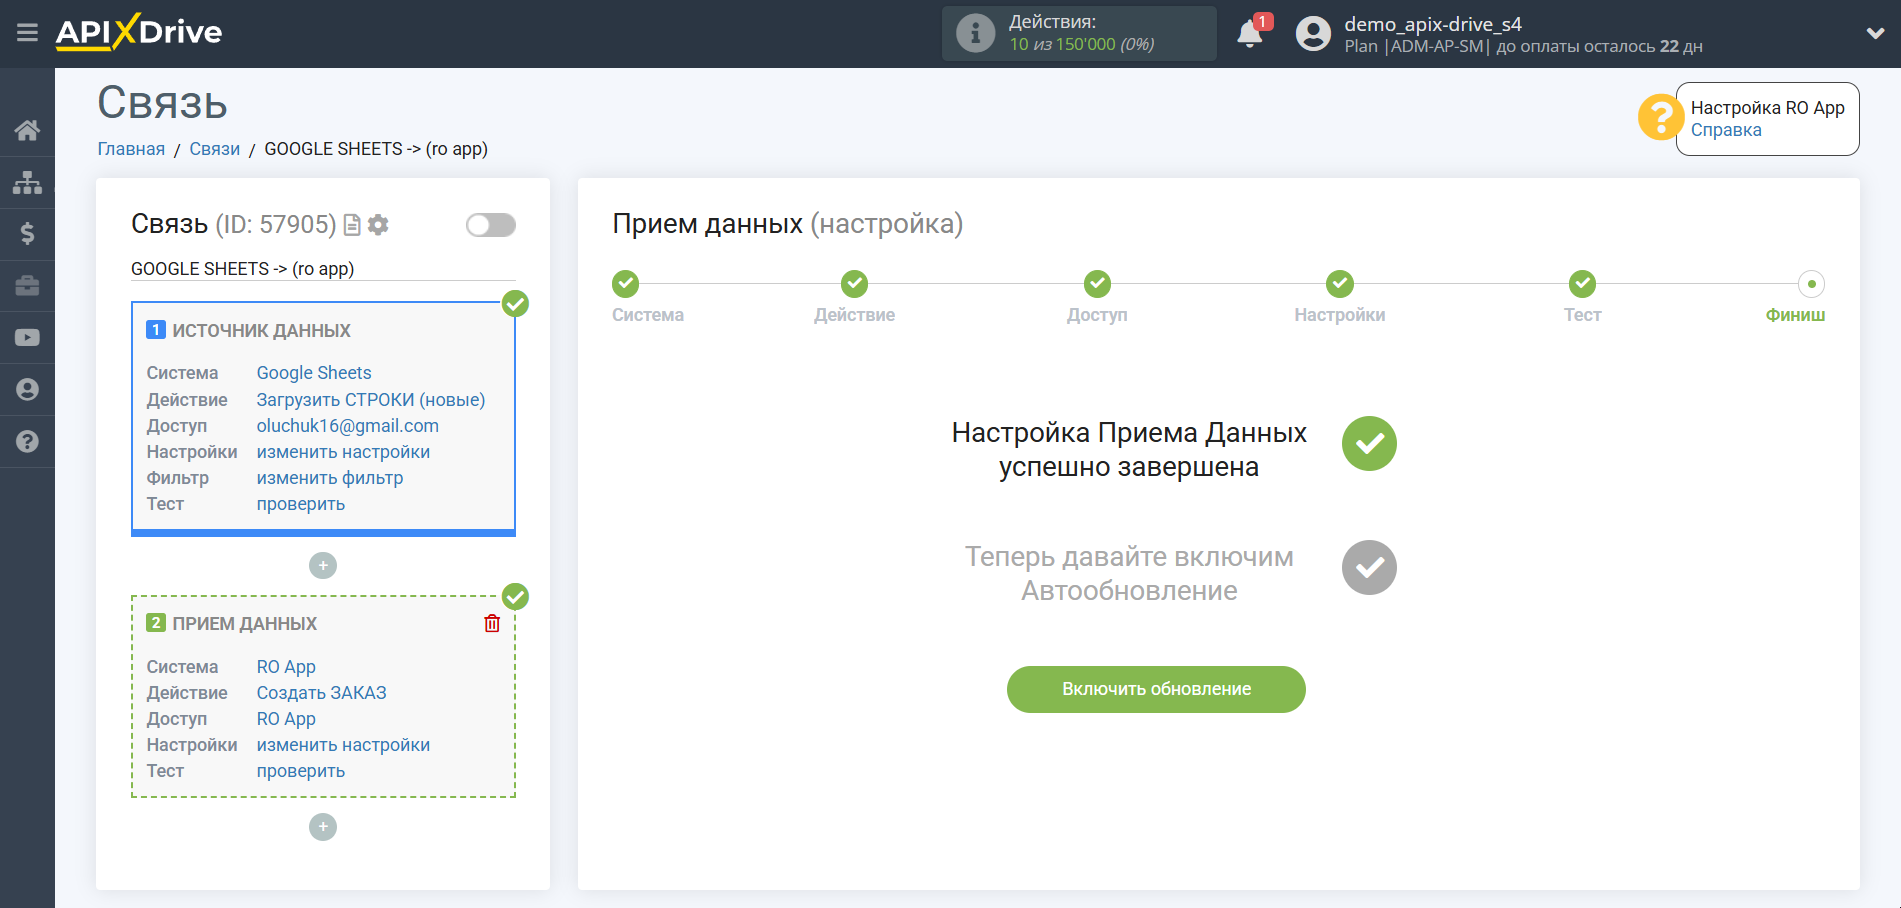This screenshot has width=1901, height=908.
Task: Open the notifications bell
Action: (x=1249, y=33)
